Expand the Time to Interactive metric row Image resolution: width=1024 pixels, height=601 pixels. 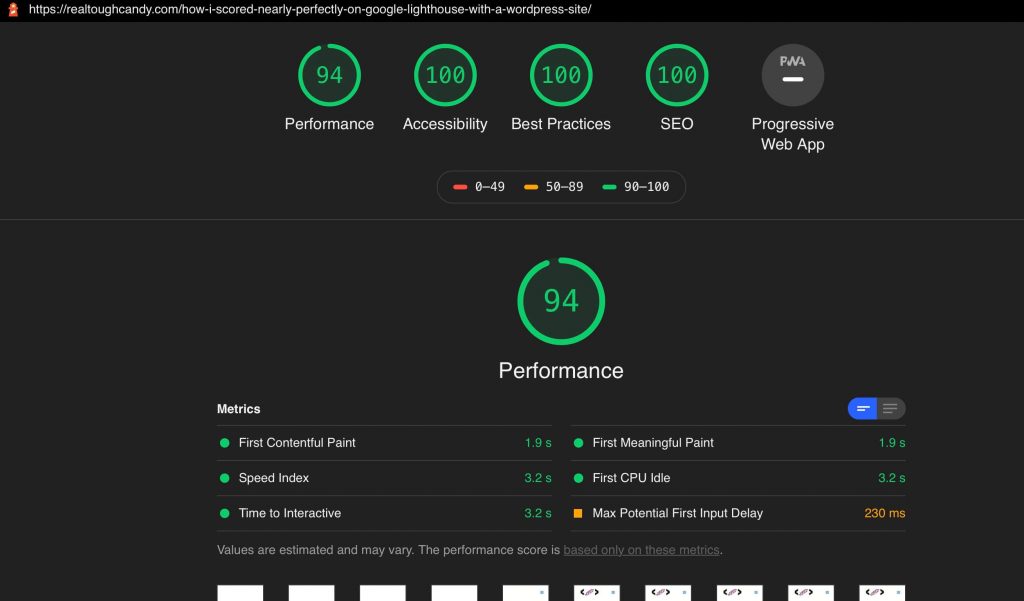pos(384,513)
